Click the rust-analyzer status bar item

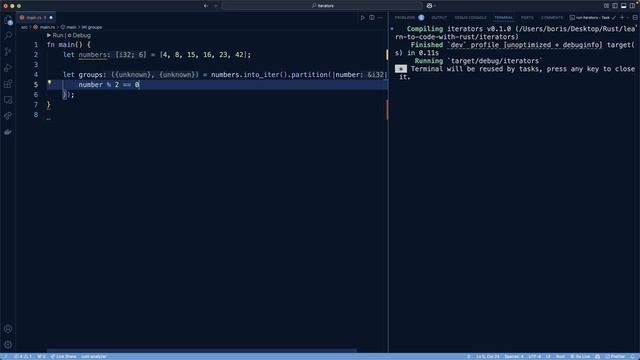pos(93,356)
